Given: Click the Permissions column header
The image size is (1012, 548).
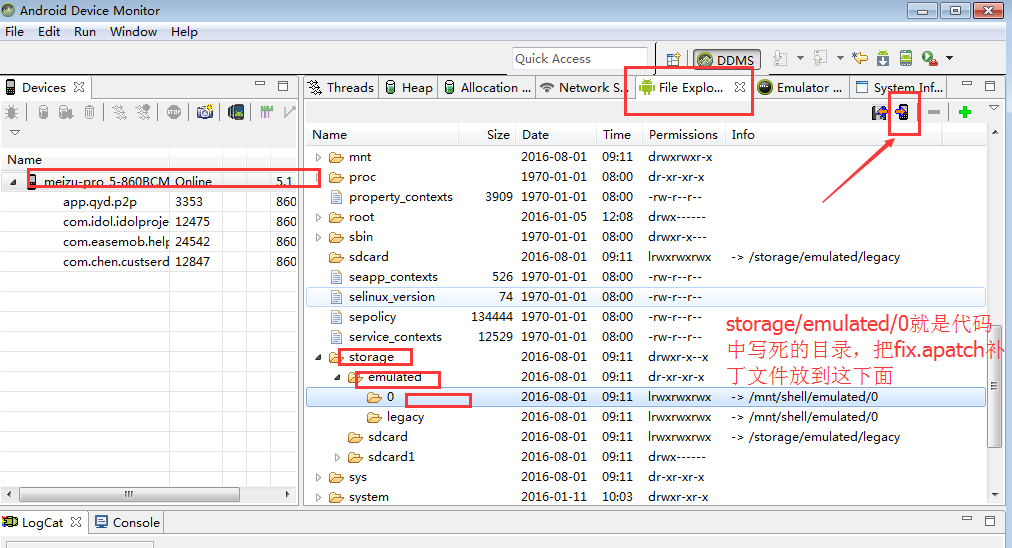Looking at the screenshot, I should click(x=683, y=134).
